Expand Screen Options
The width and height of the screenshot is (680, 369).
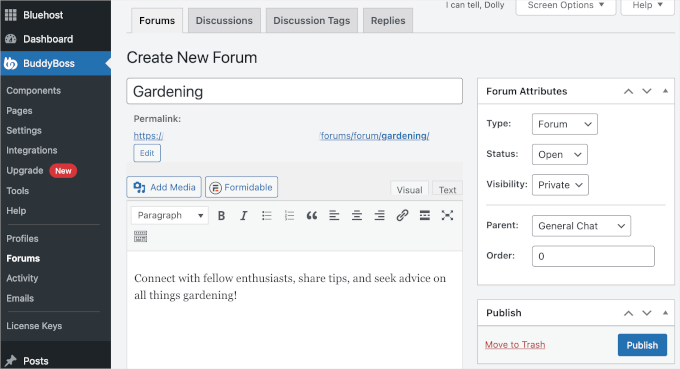[x=566, y=6]
